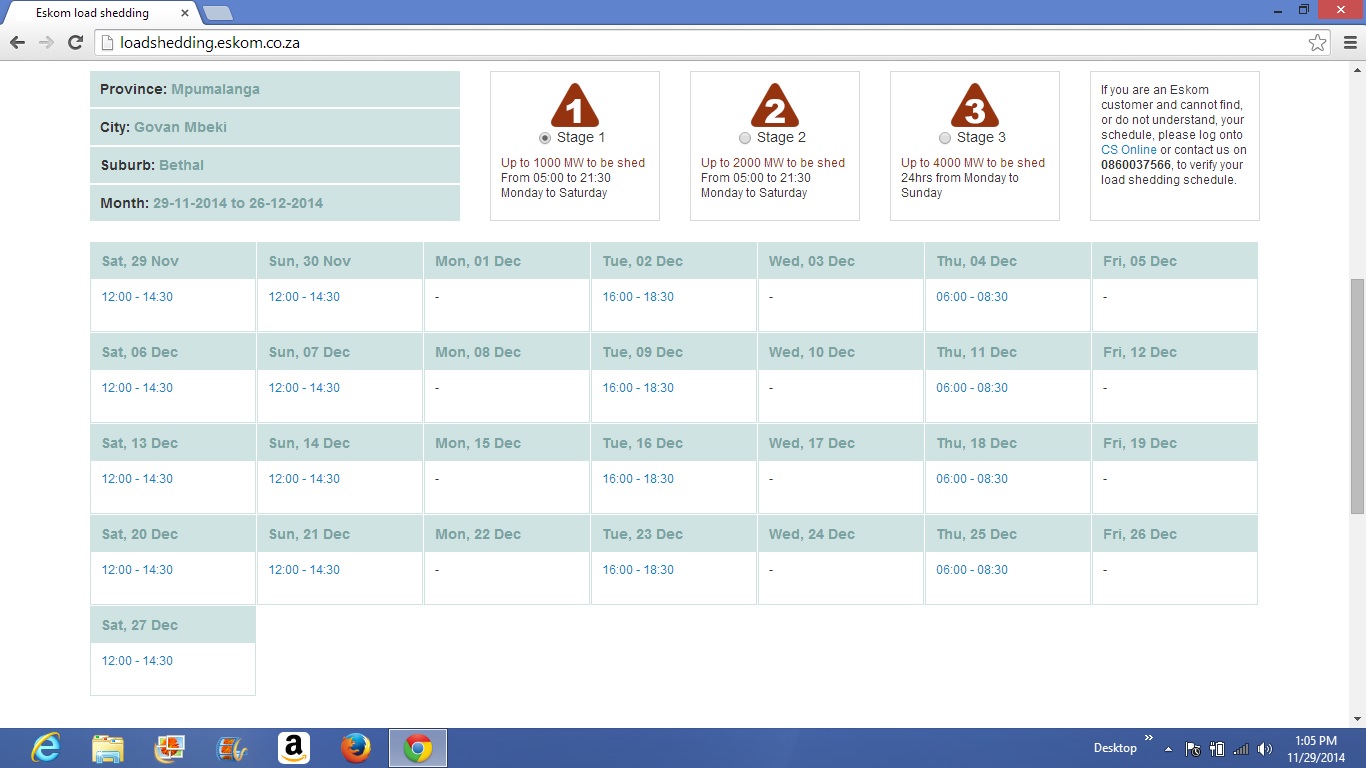Click the Wed, 24 Dec day header
The height and width of the screenshot is (768, 1366).
click(841, 534)
